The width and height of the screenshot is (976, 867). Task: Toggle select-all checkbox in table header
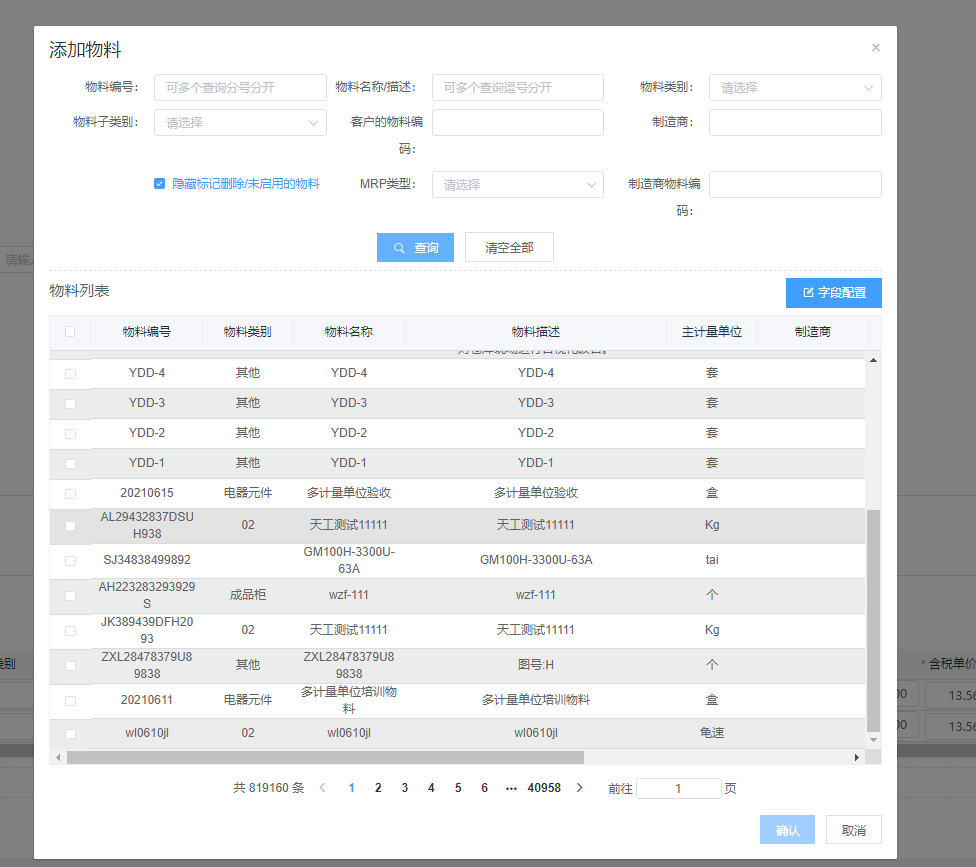[70, 332]
